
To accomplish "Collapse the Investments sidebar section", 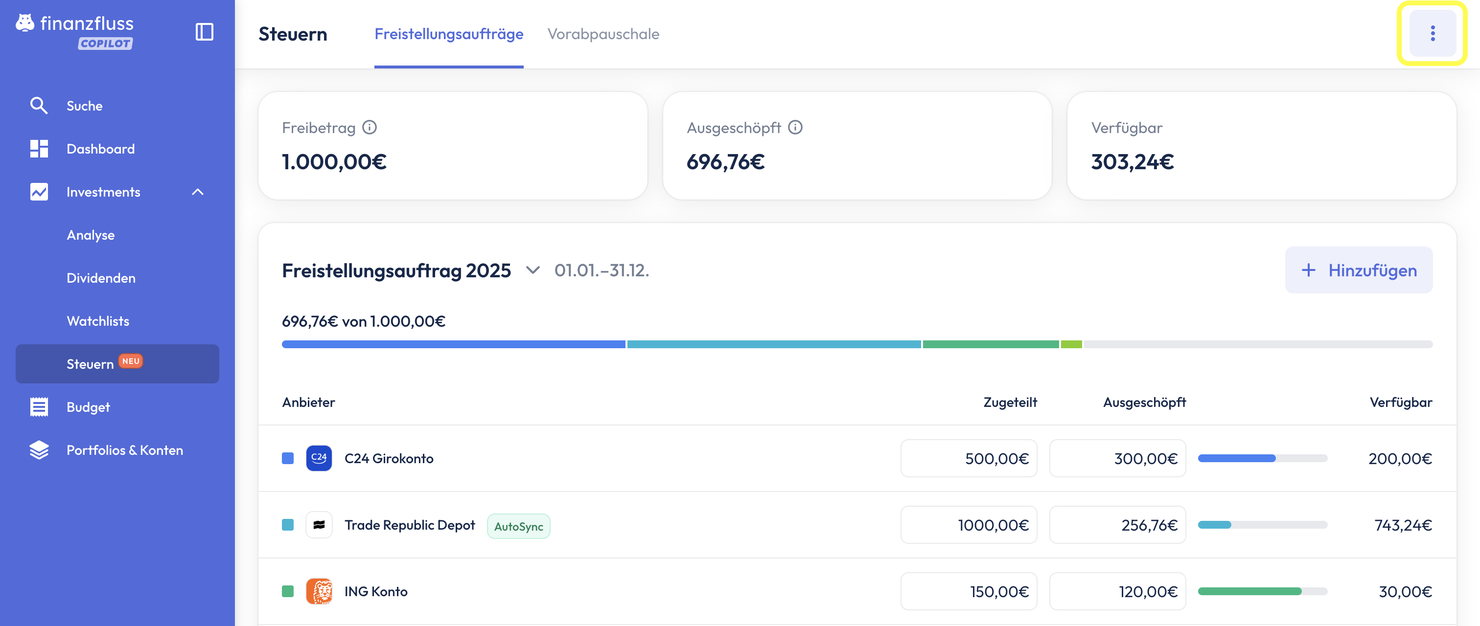I will [198, 192].
